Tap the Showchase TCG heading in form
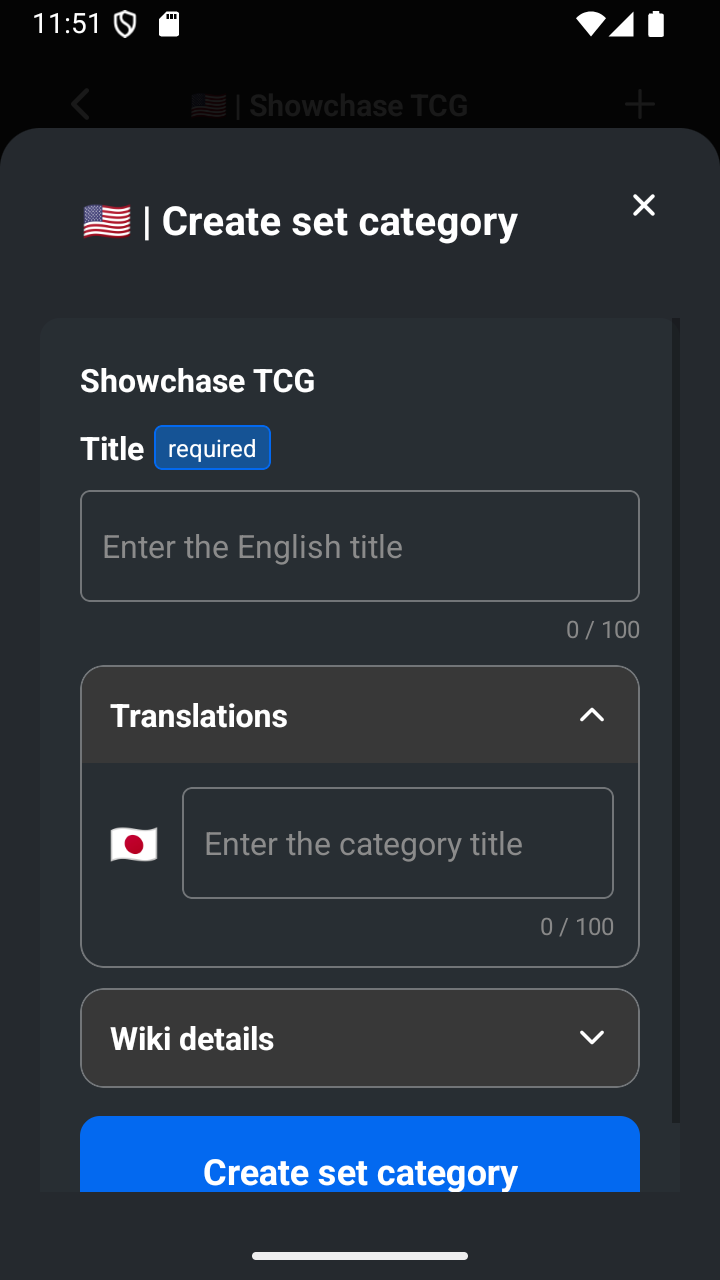The image size is (720, 1280). (198, 381)
